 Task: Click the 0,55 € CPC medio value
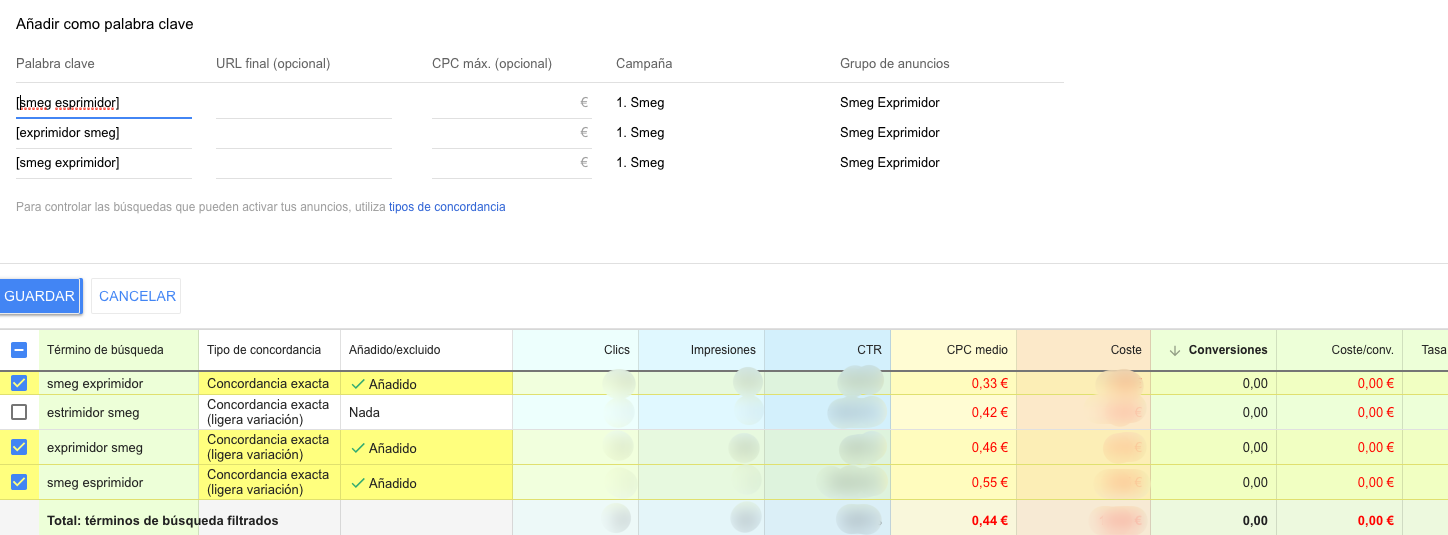click(x=989, y=482)
